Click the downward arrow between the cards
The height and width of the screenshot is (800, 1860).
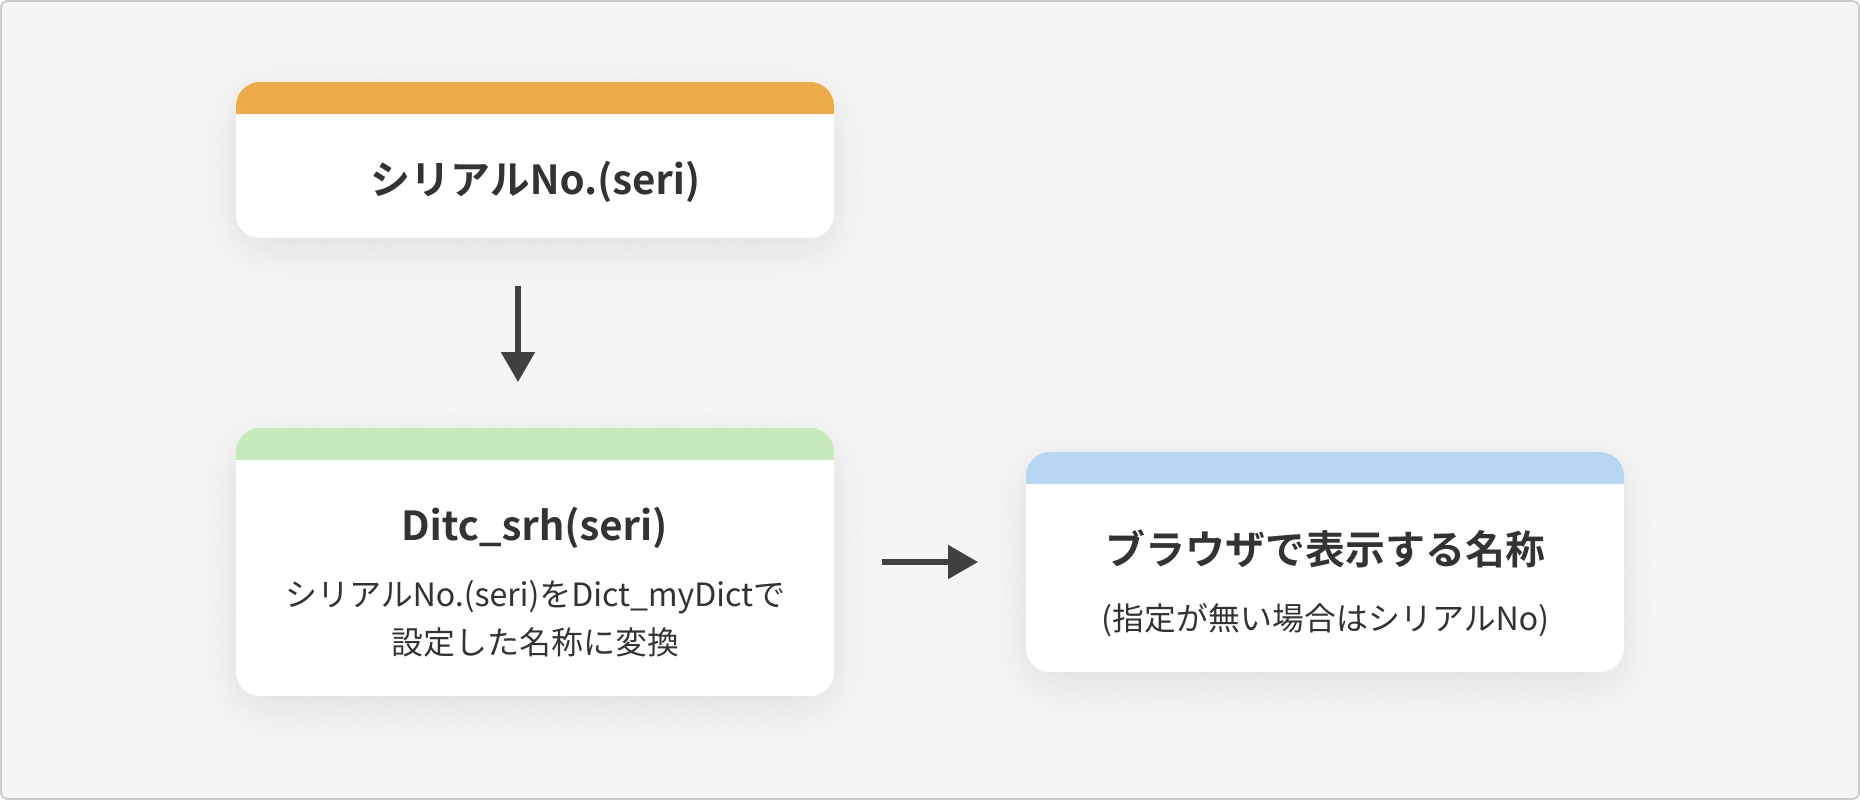point(518,334)
